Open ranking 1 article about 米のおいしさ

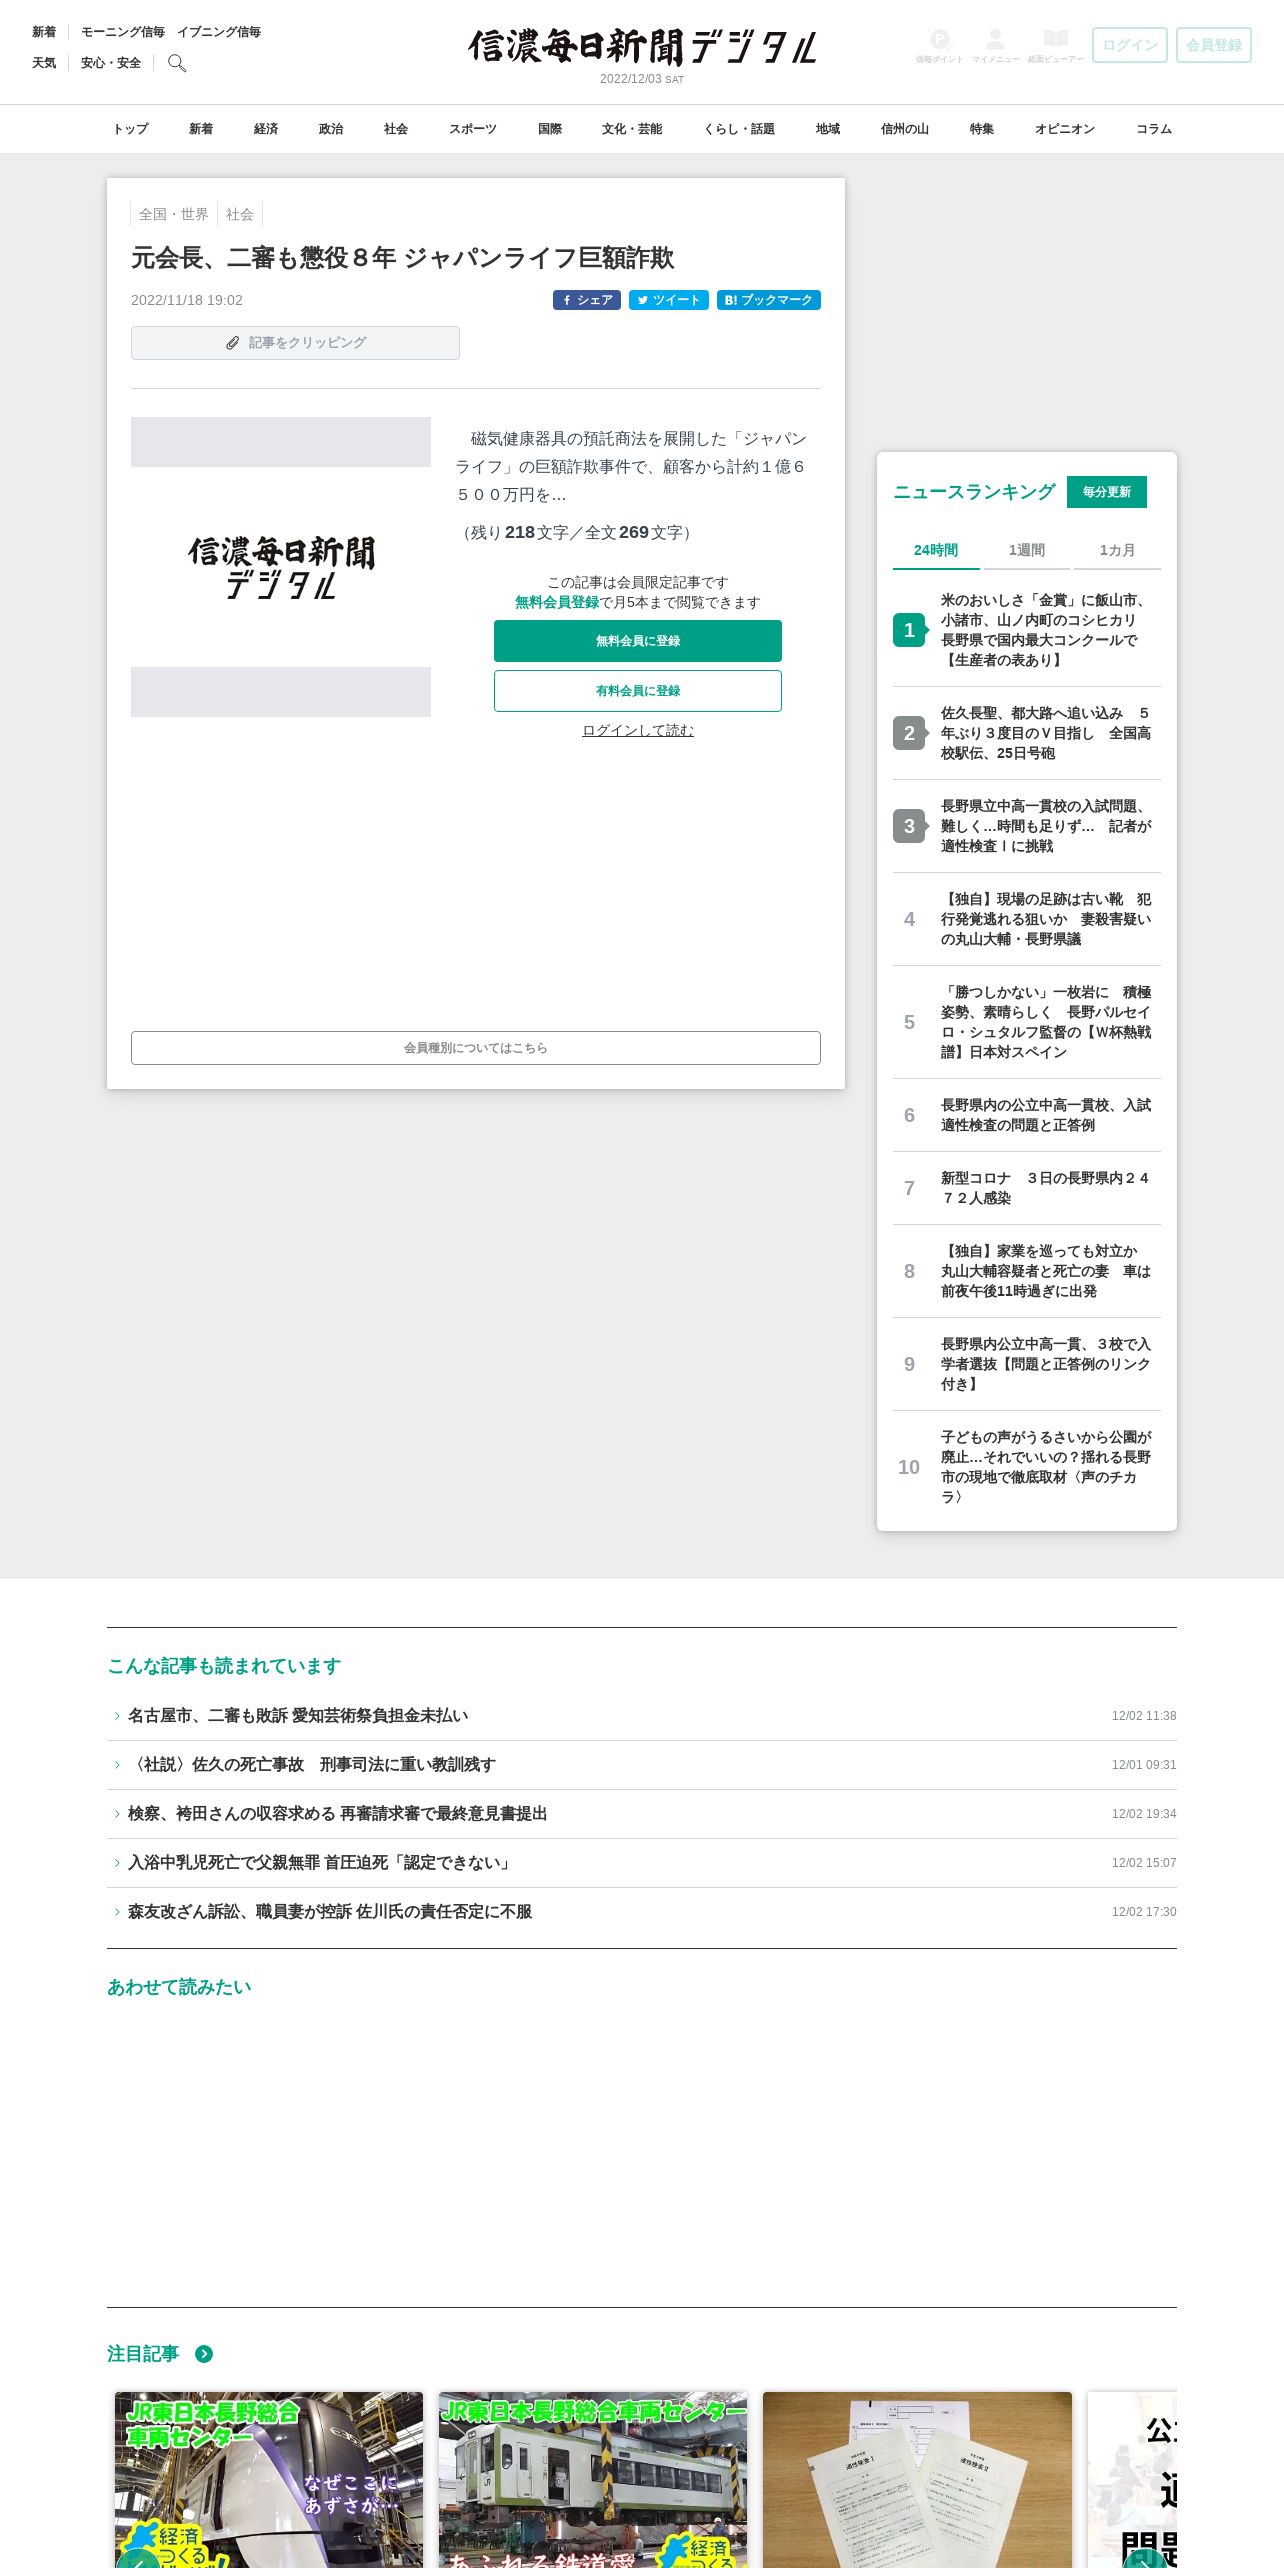coord(1027,630)
